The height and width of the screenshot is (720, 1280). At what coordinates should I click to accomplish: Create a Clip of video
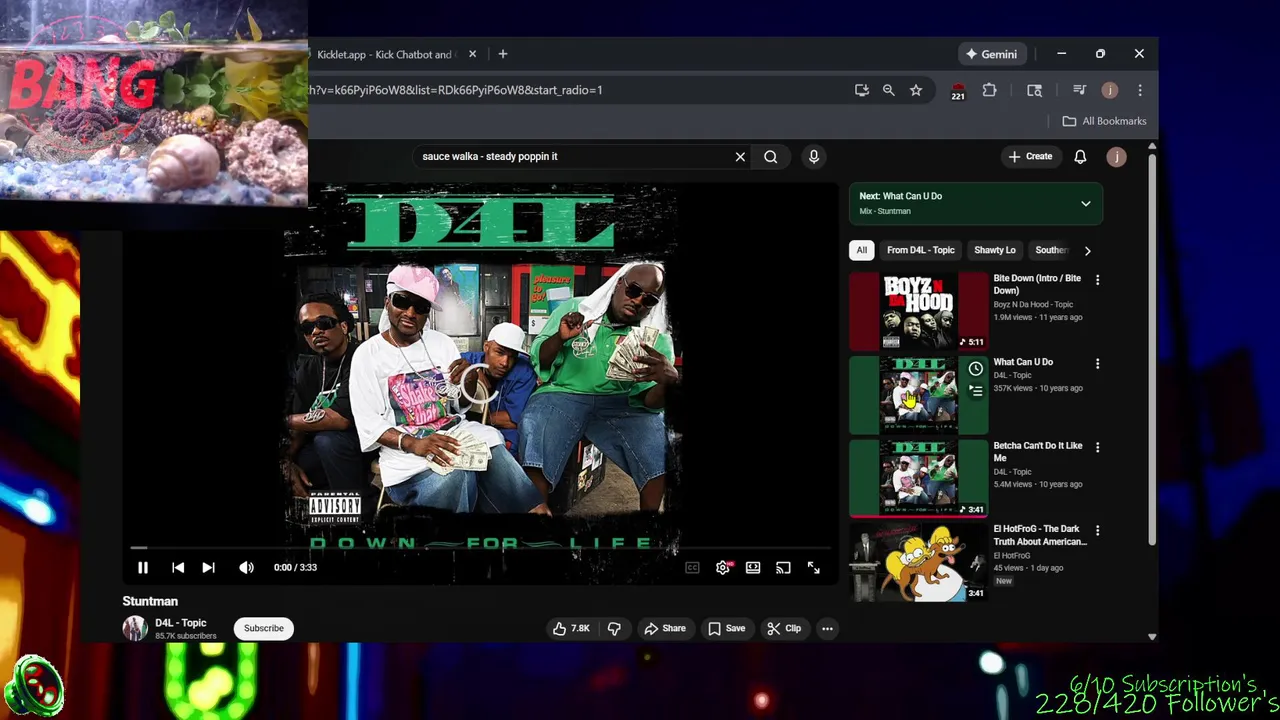pos(784,629)
